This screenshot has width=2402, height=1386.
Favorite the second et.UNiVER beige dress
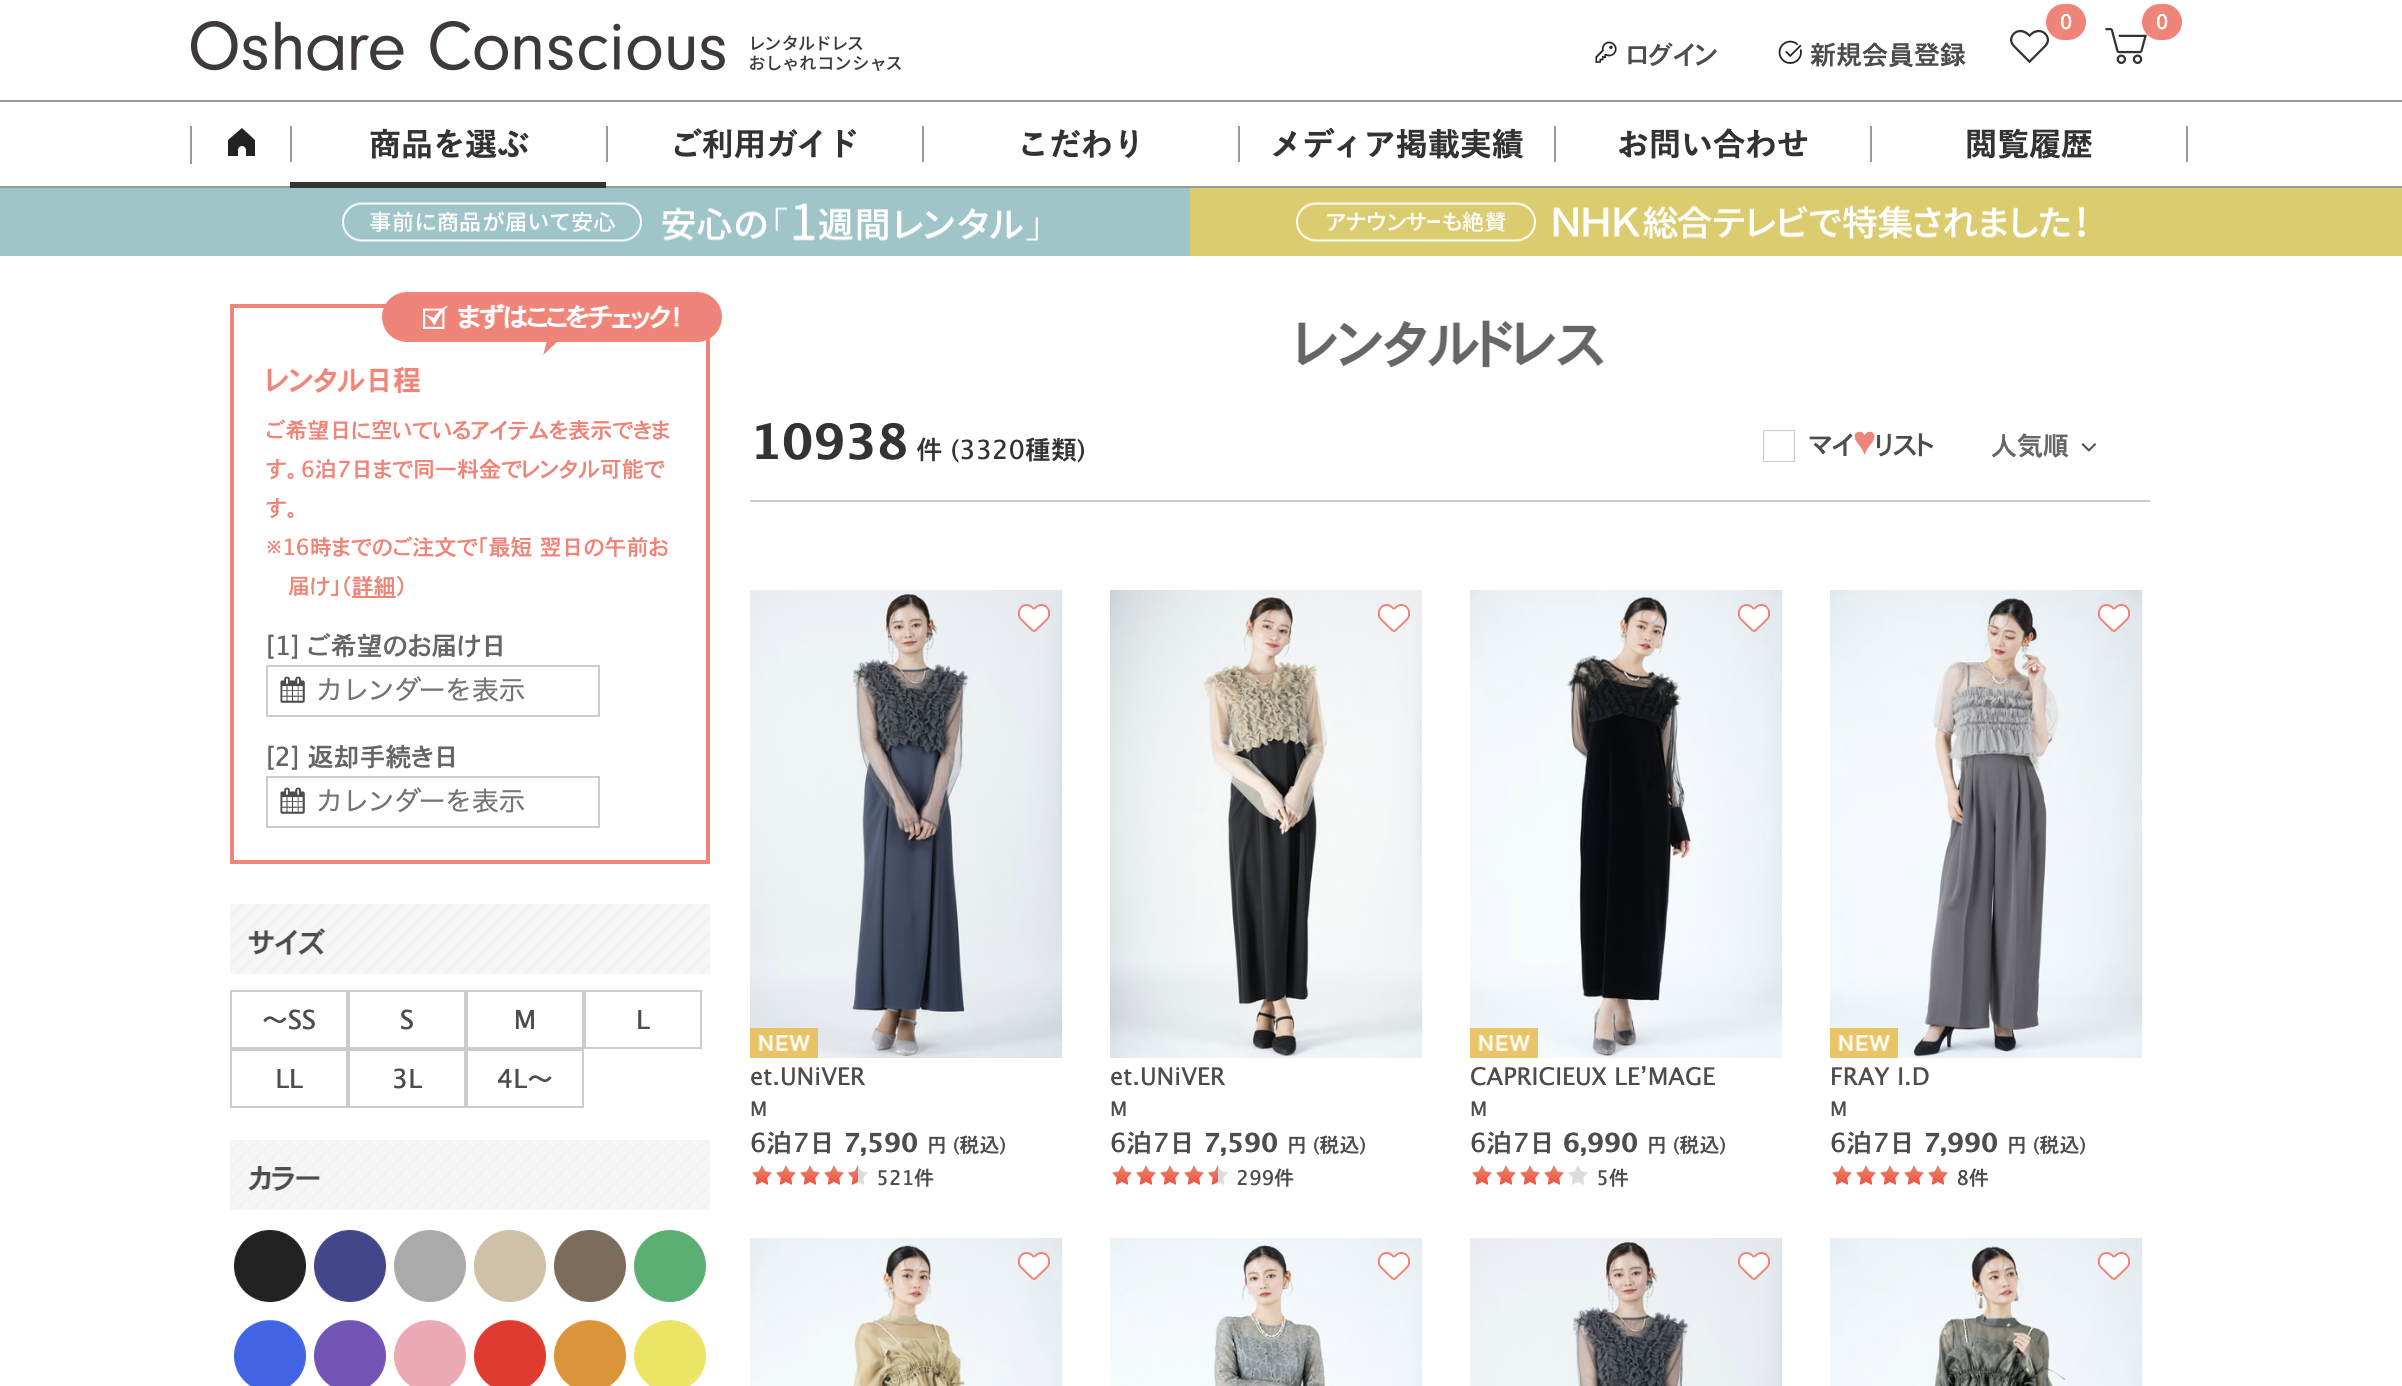tap(1393, 618)
